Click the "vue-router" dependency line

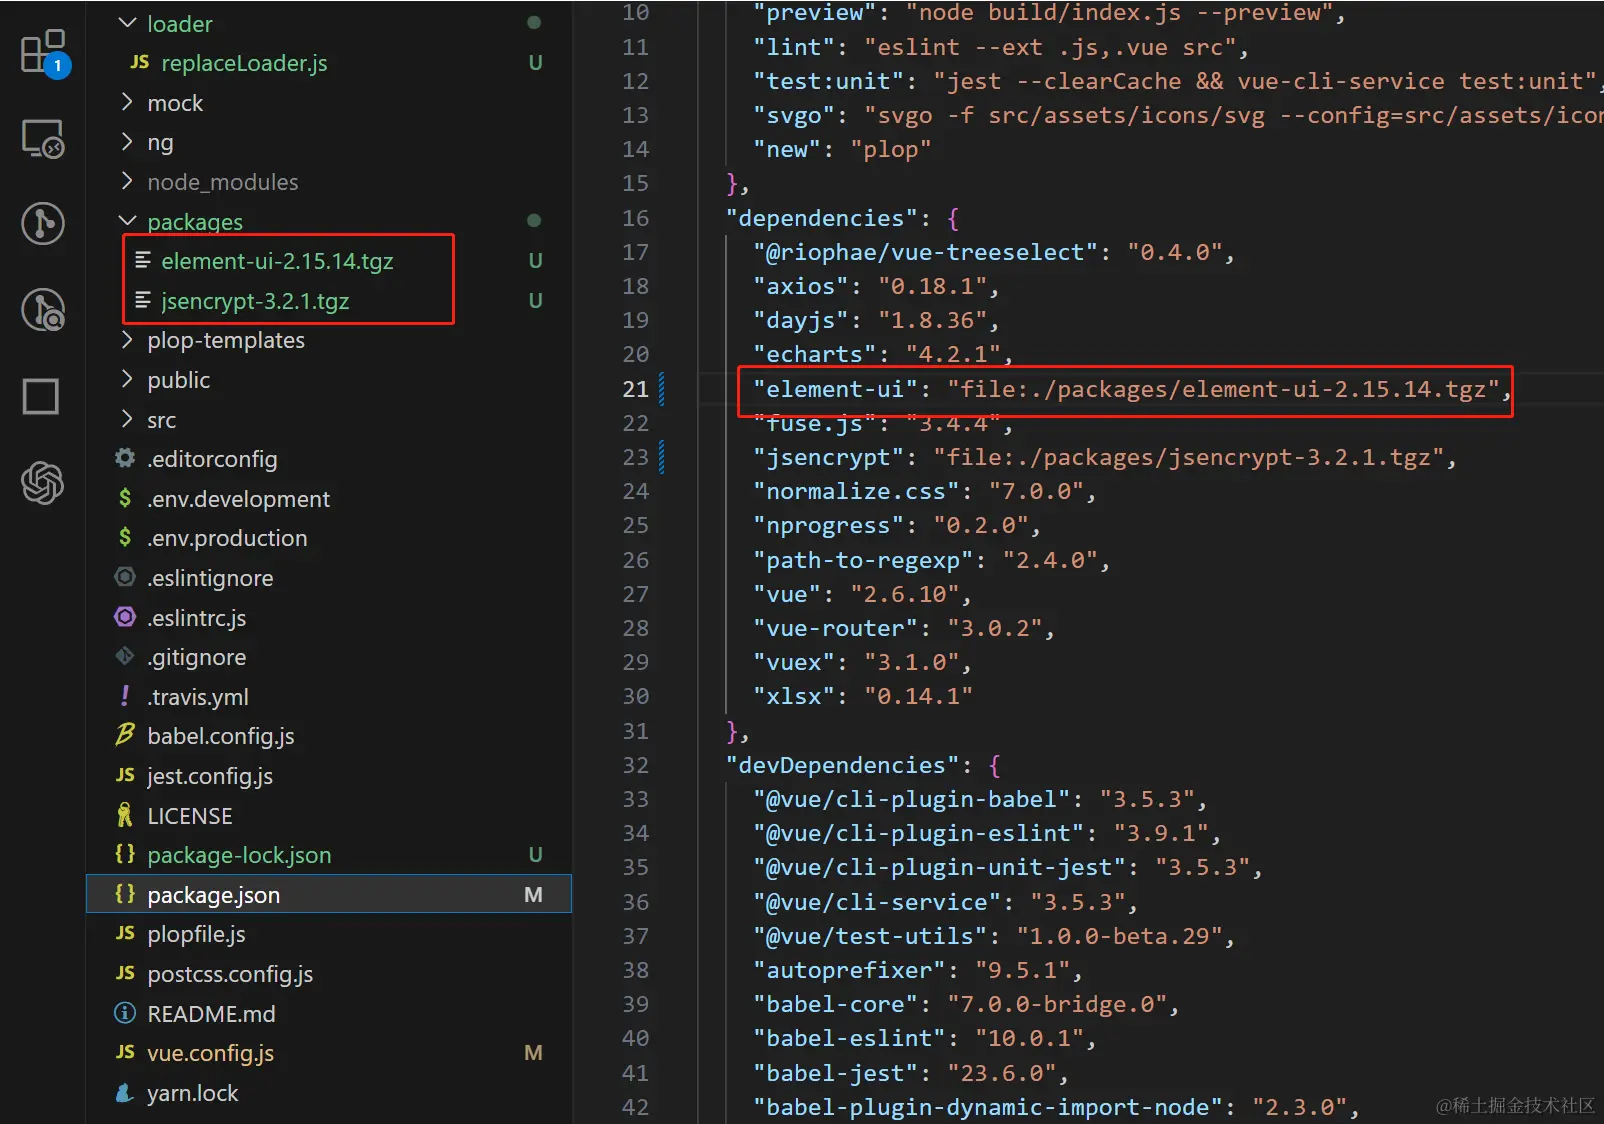tap(904, 628)
